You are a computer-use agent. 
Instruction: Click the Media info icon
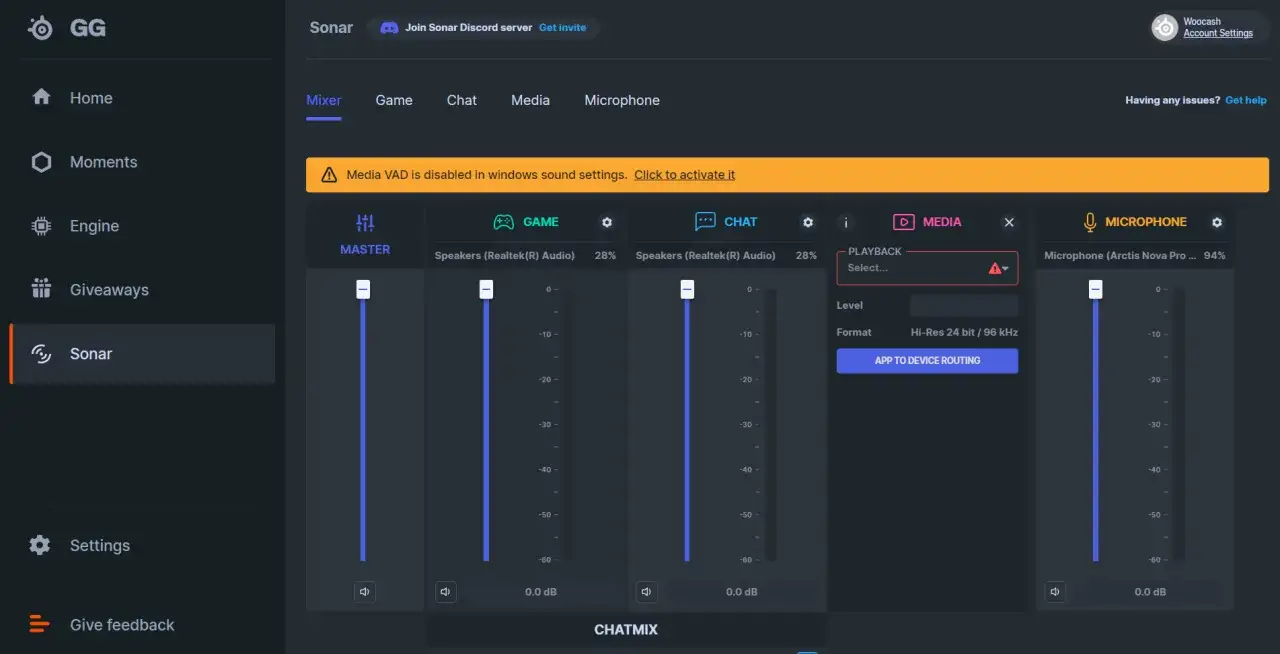point(846,223)
